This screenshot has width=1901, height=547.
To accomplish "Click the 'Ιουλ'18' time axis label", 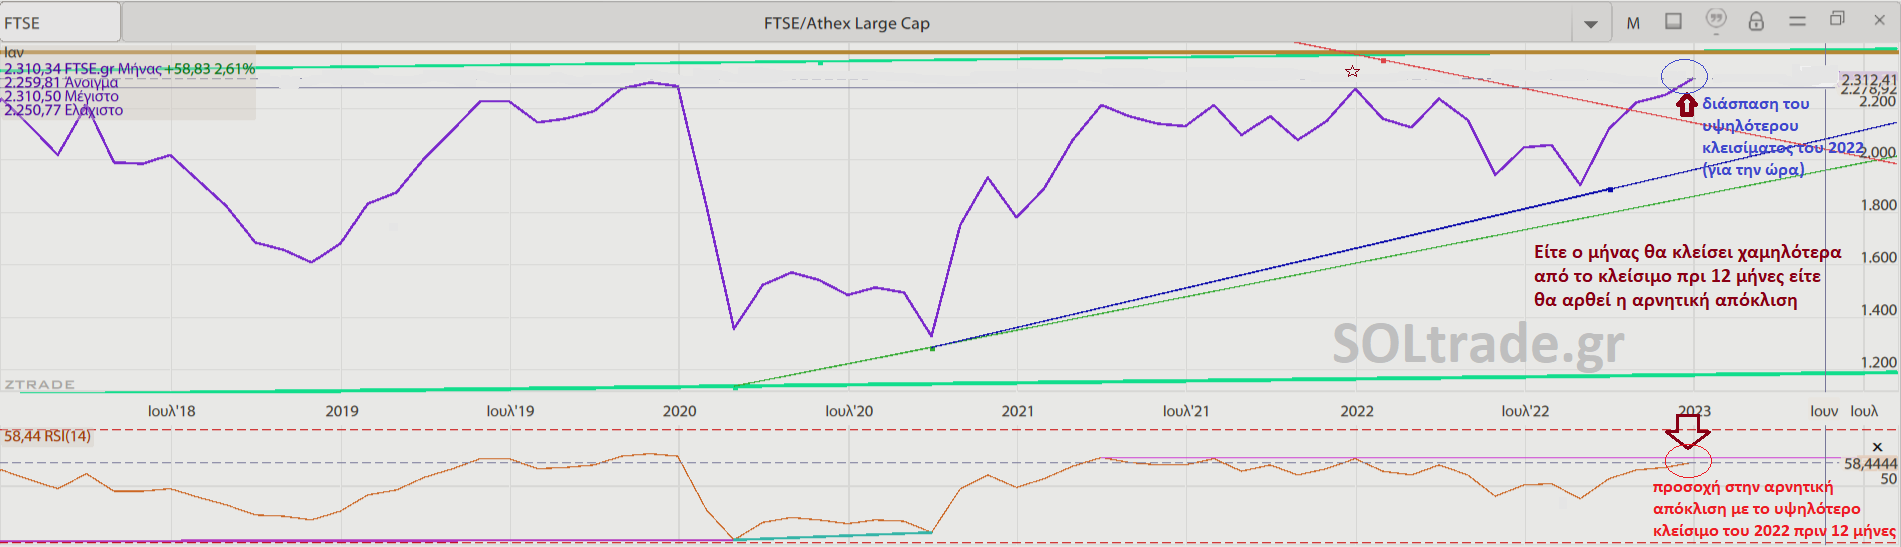I will (x=172, y=411).
